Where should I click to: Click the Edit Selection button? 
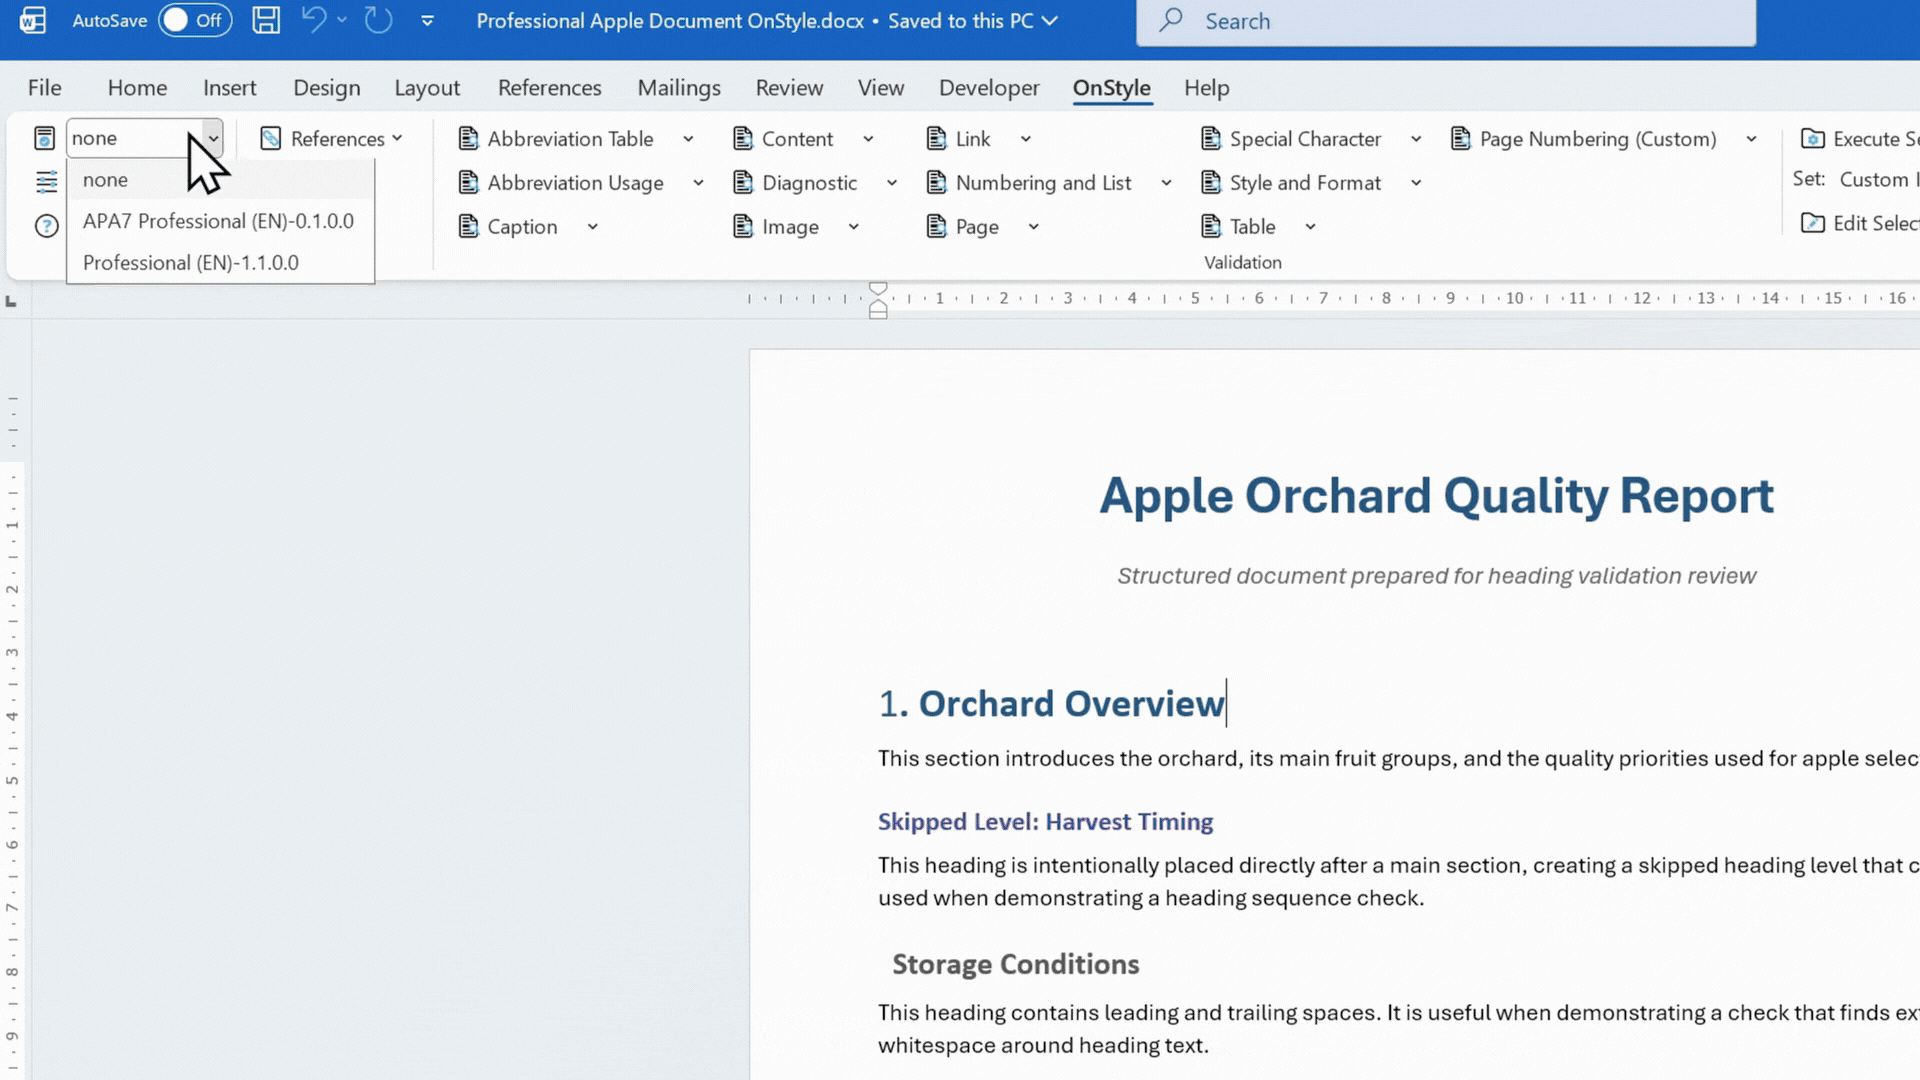click(1859, 223)
